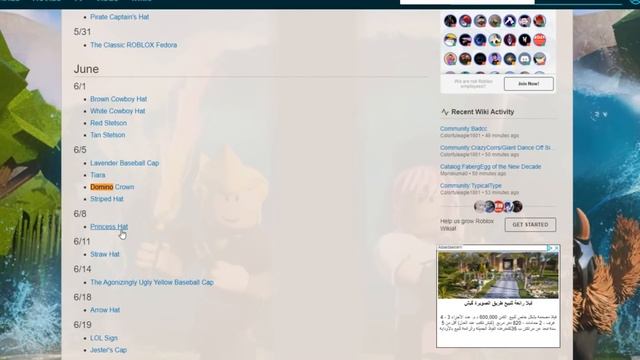Open the White Cowboy Hat link

tap(118, 111)
